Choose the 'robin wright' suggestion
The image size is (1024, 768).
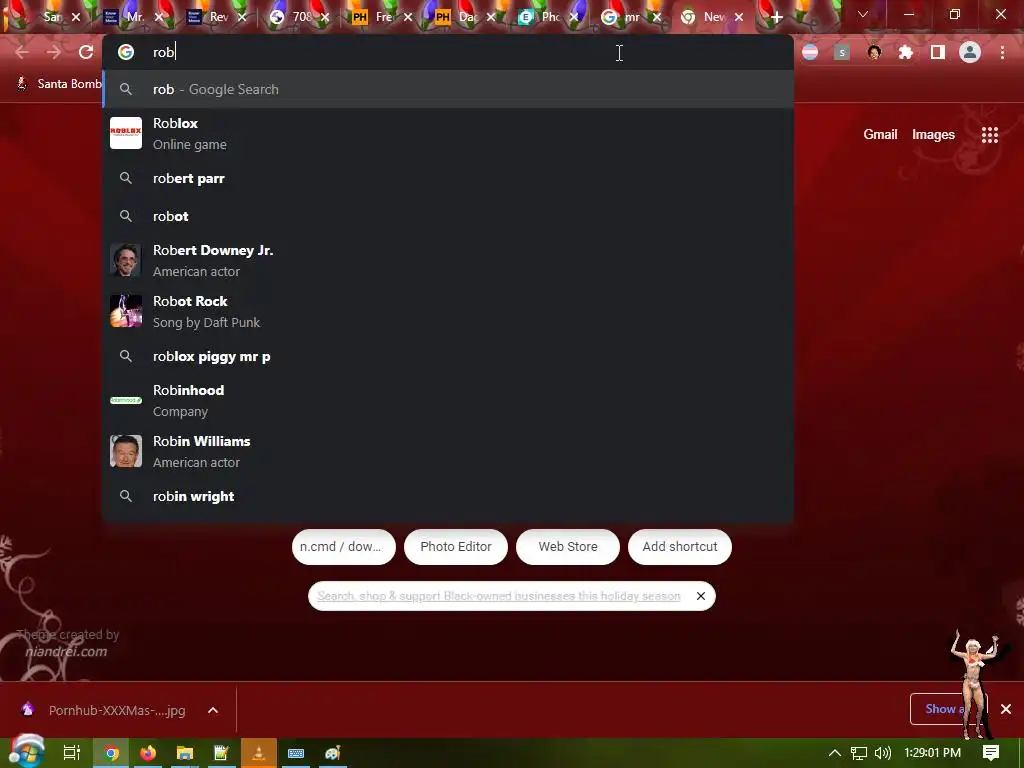pos(448,496)
